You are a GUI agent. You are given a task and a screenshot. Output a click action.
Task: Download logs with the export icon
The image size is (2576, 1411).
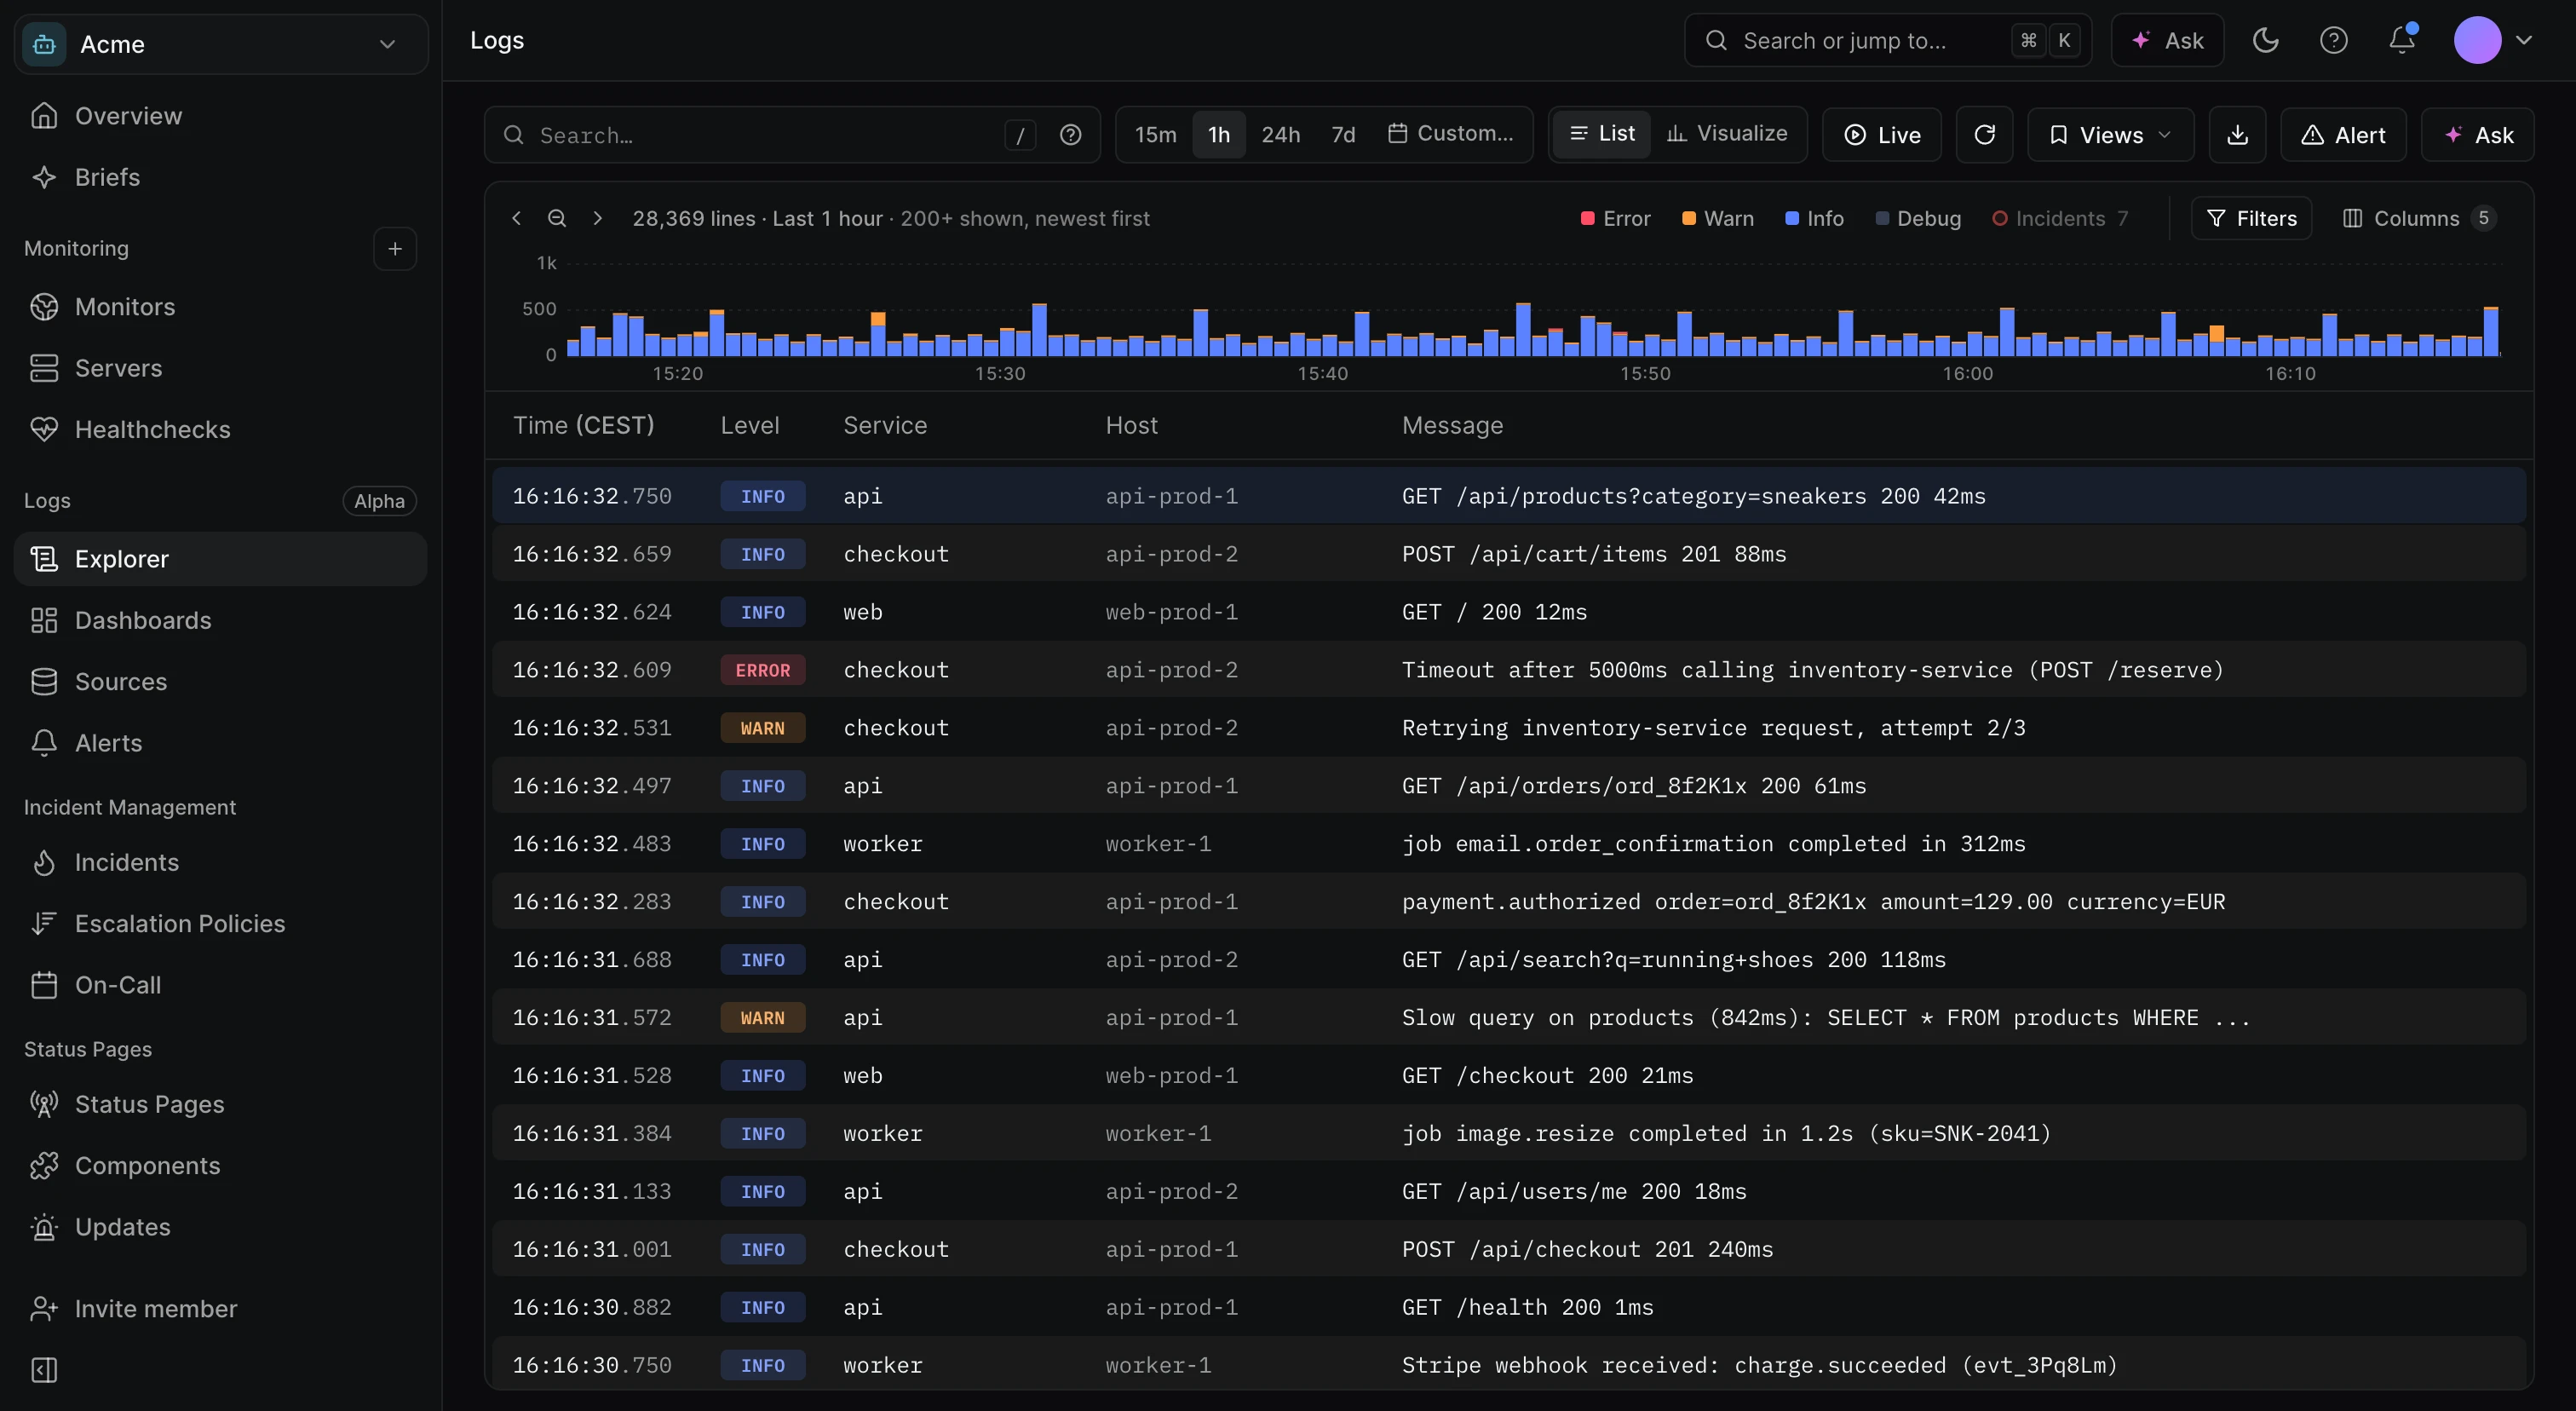tap(2237, 135)
